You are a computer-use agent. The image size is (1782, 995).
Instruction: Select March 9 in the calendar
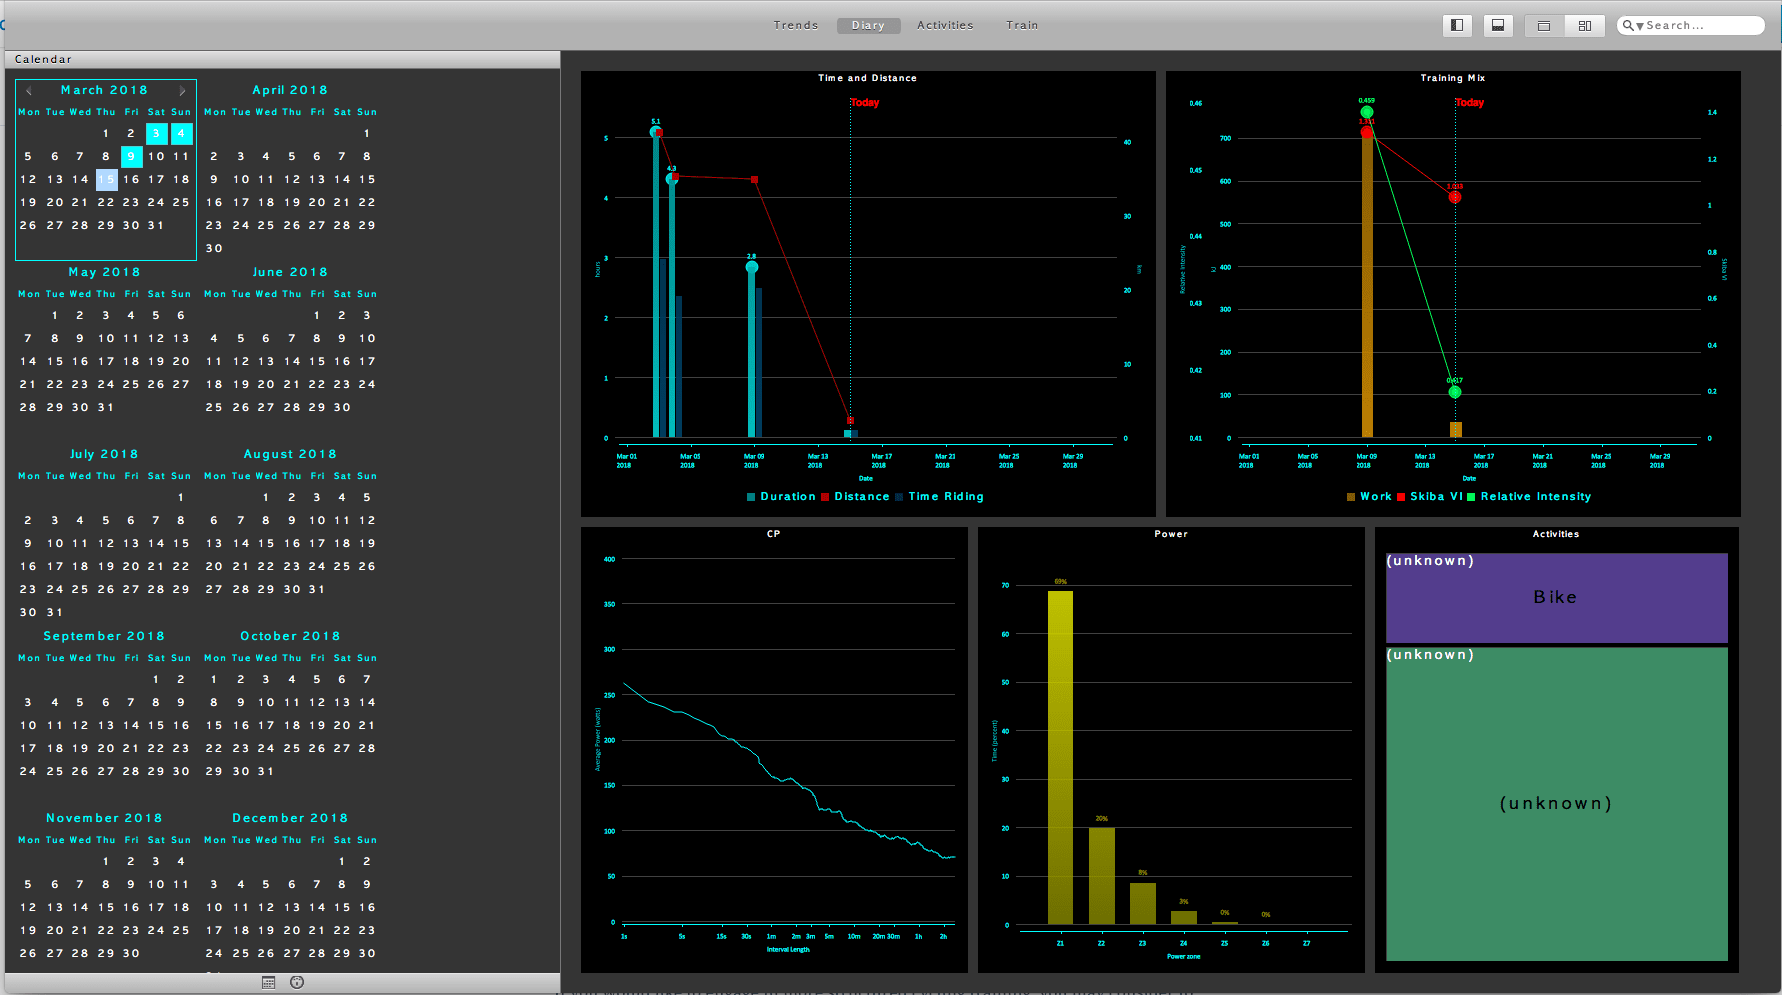(131, 157)
